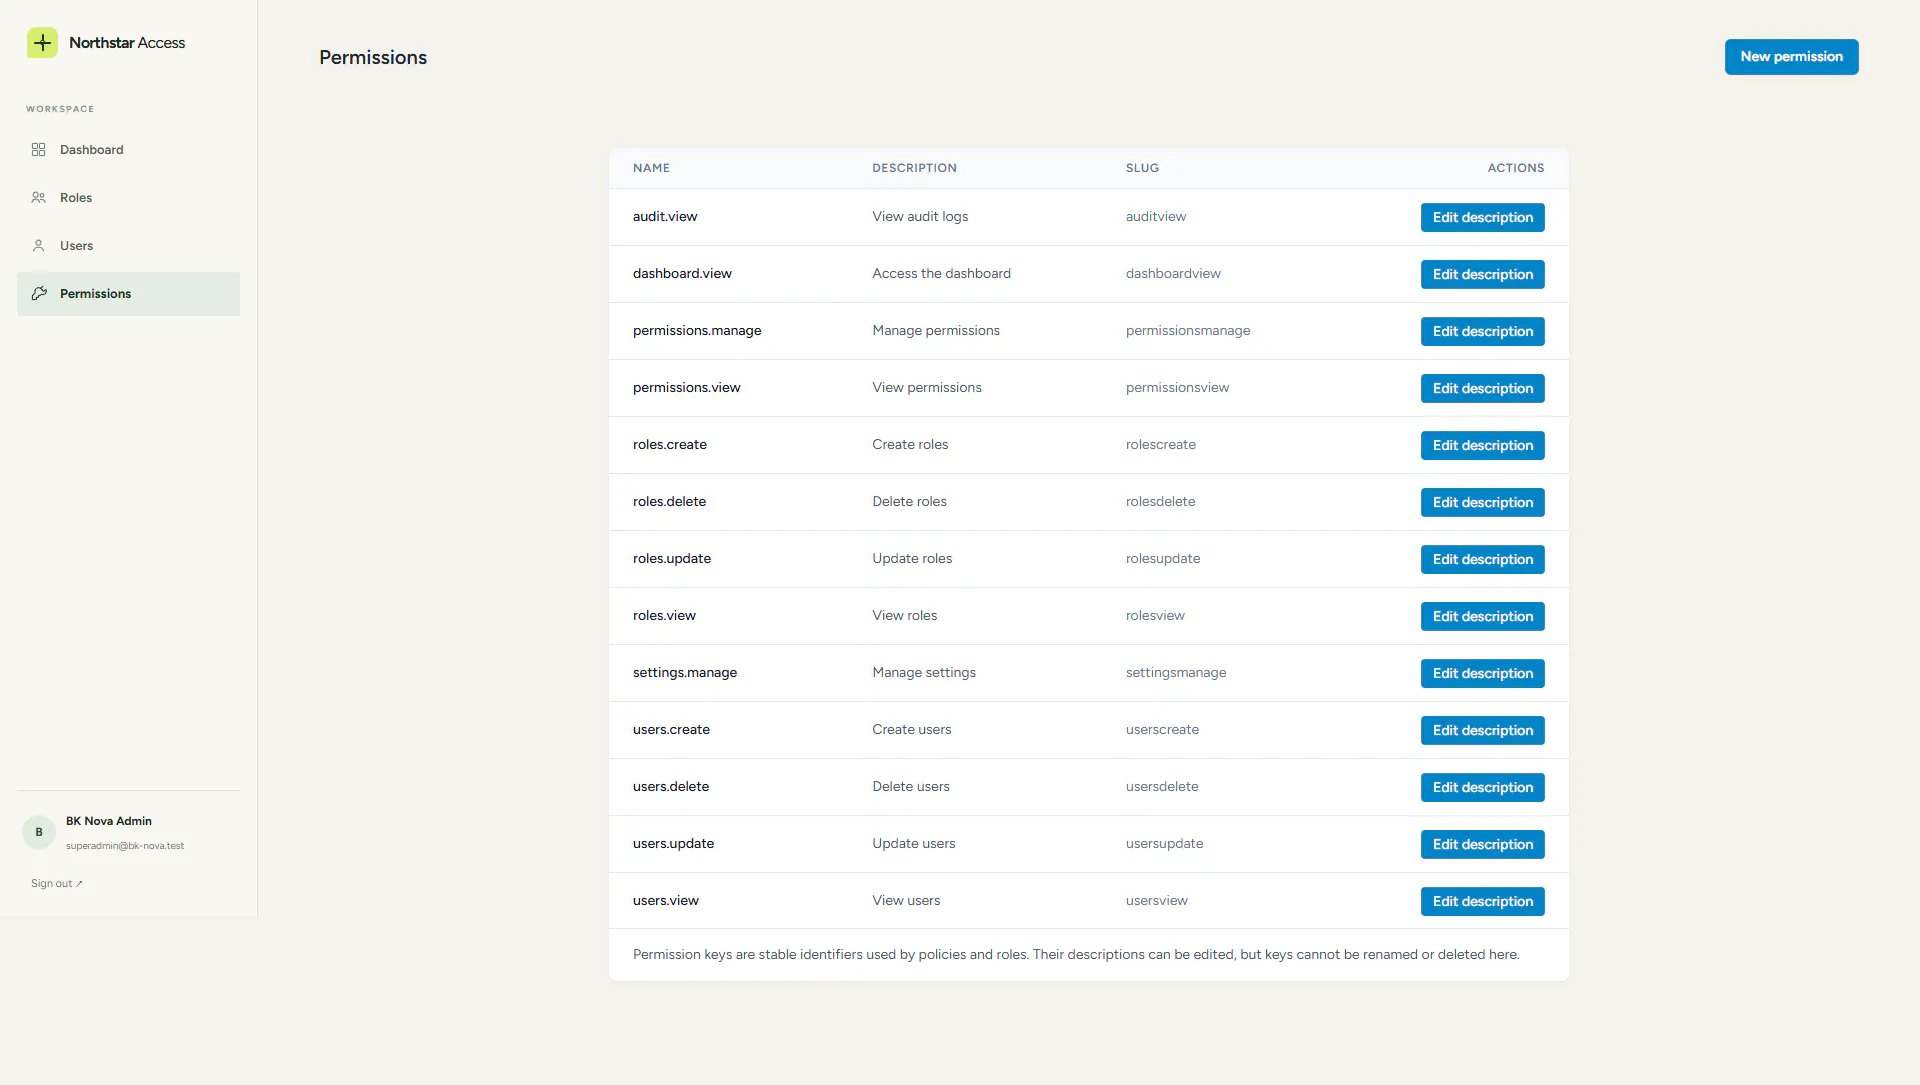Image resolution: width=1920 pixels, height=1085 pixels.
Task: Edit description for roles.create
Action: coord(1482,446)
